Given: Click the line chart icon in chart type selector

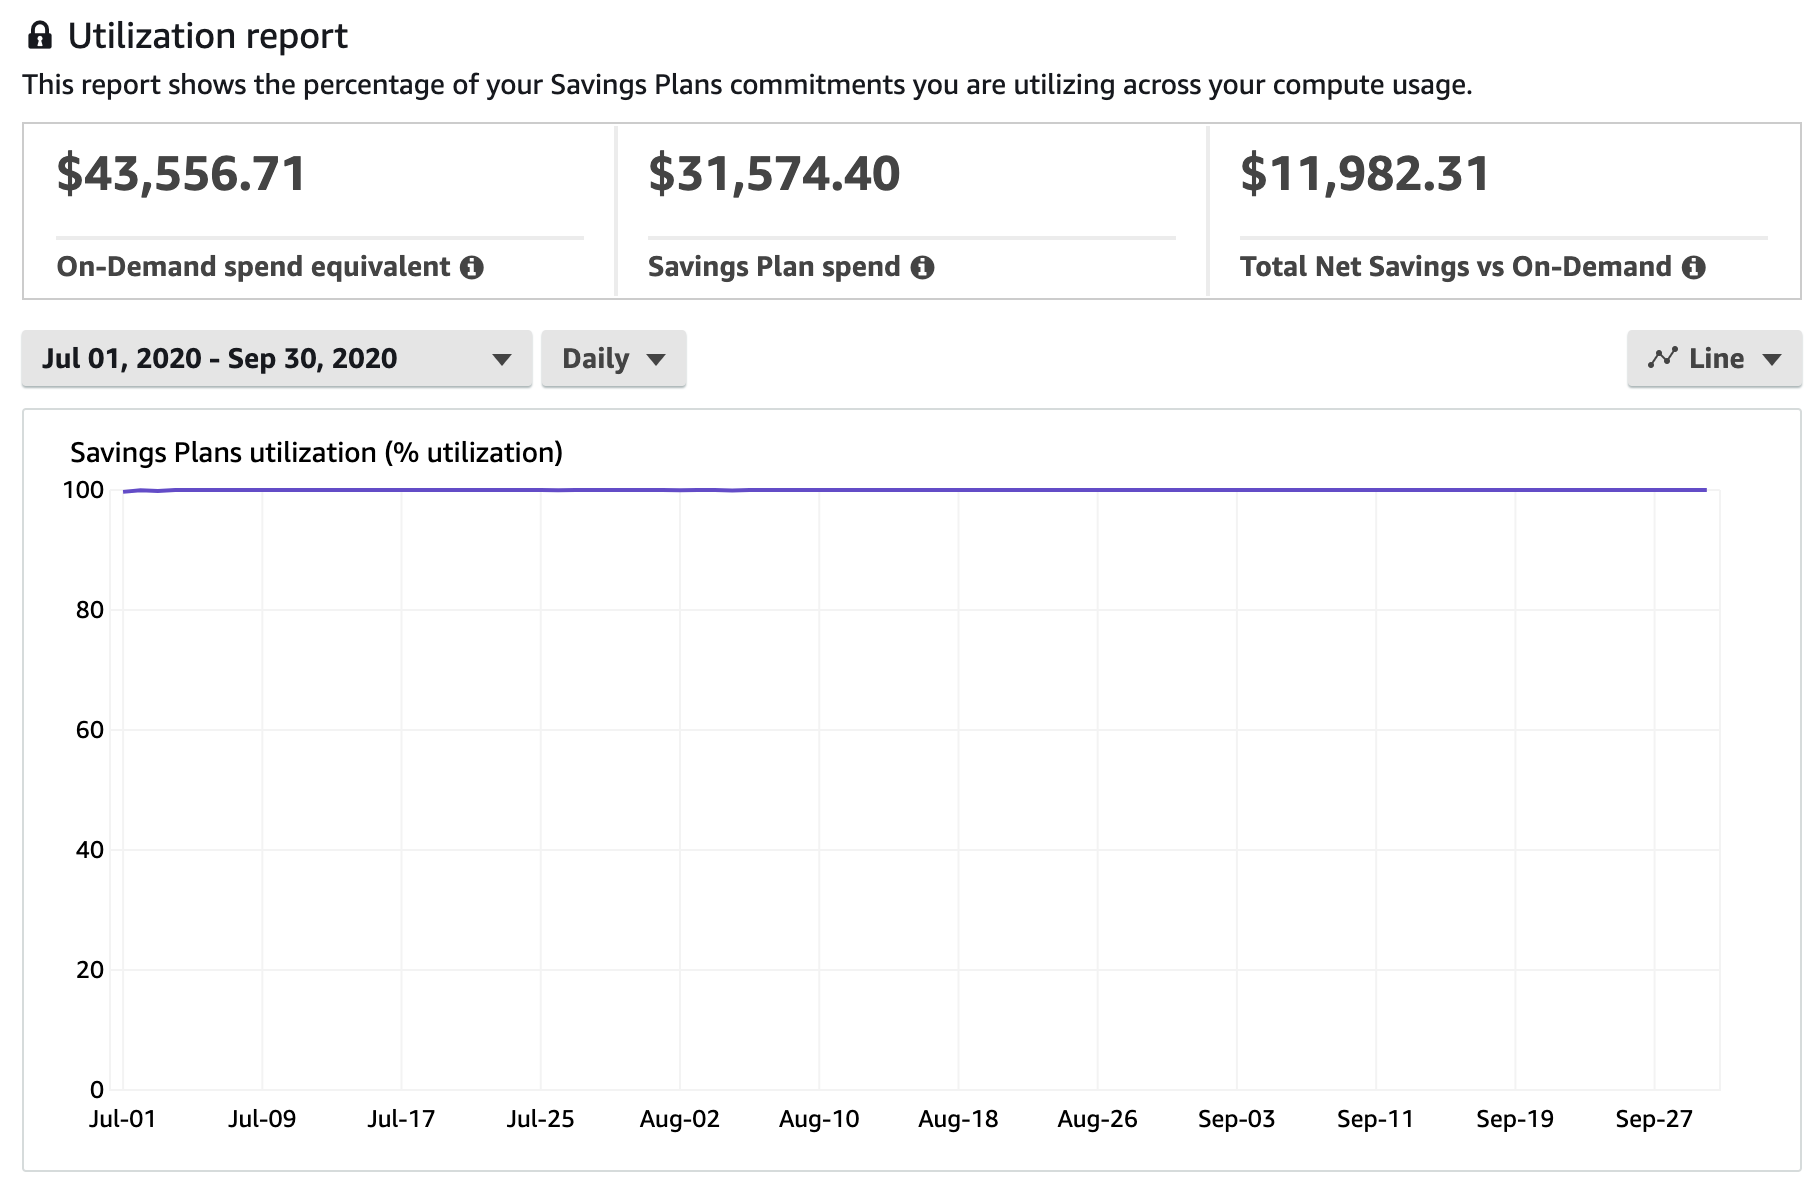Looking at the screenshot, I should tap(1662, 358).
